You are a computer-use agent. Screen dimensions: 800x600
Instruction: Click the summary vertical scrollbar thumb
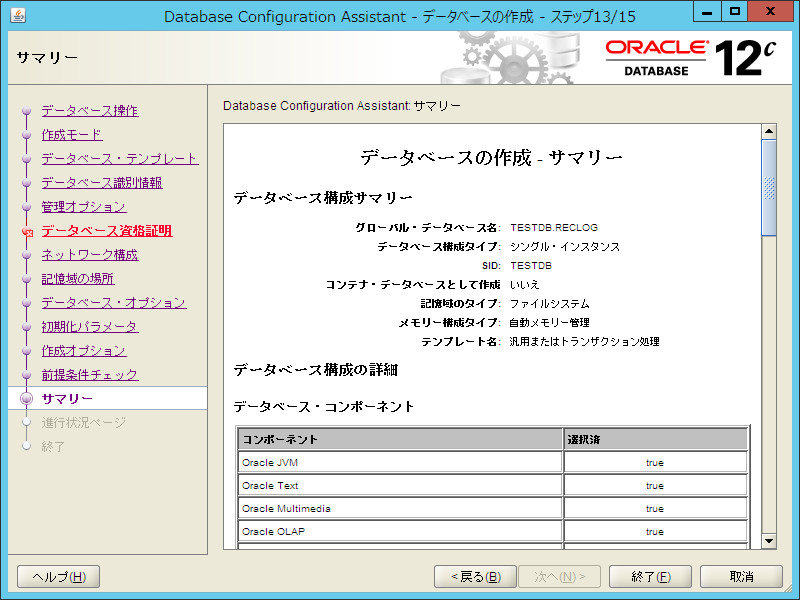pyautogui.click(x=769, y=188)
